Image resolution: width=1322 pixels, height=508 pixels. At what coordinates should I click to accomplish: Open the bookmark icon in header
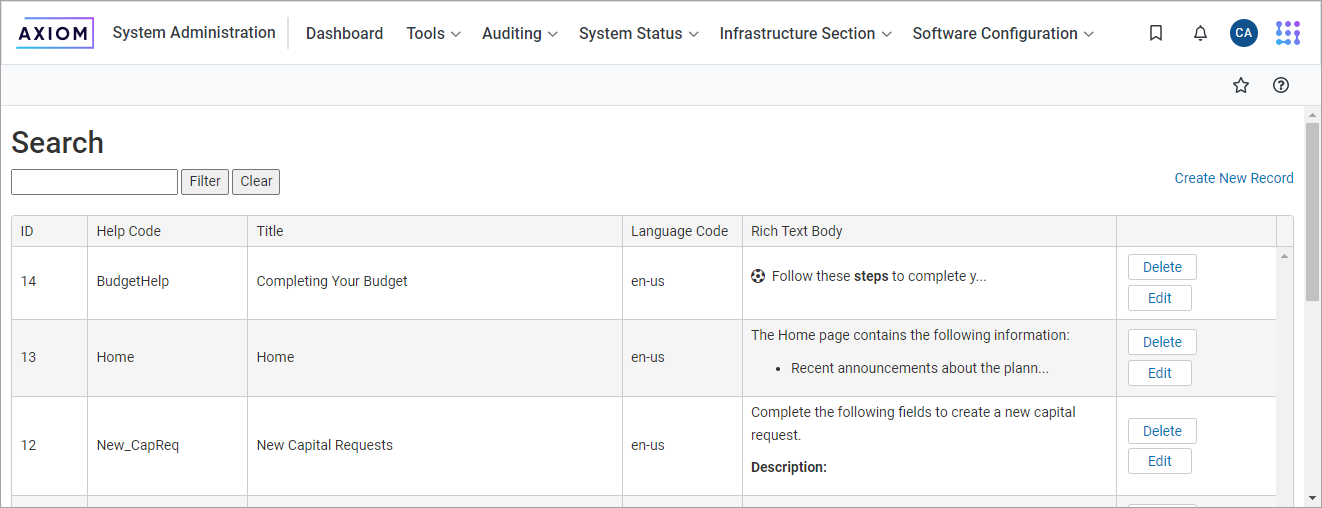pyautogui.click(x=1156, y=33)
